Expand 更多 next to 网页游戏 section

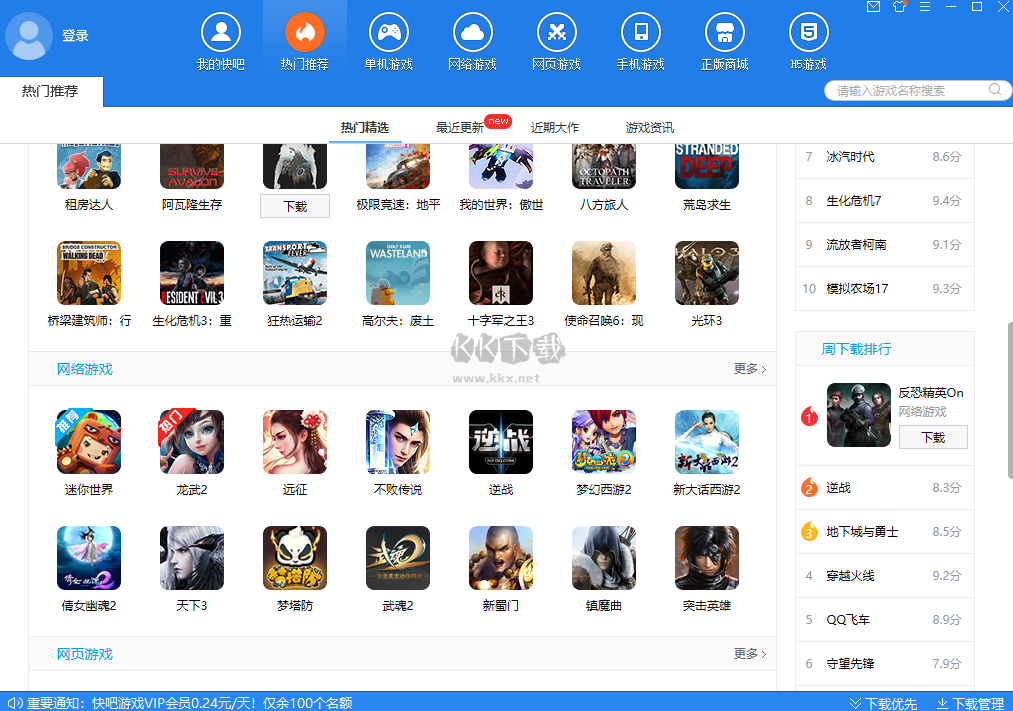[748, 652]
